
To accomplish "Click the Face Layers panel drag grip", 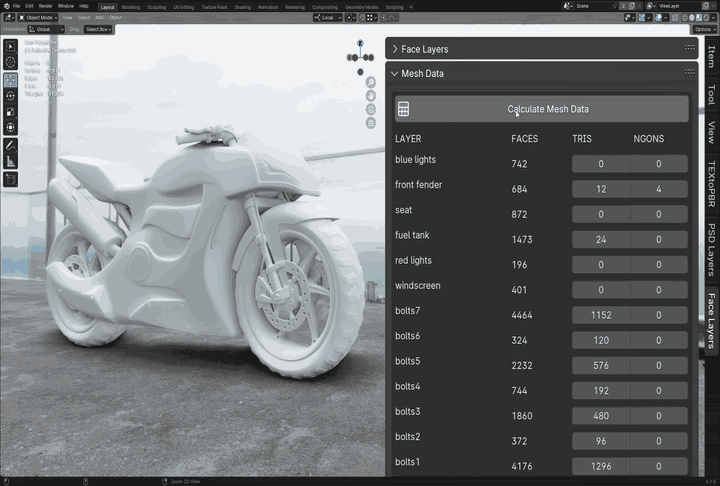I will click(x=690, y=47).
